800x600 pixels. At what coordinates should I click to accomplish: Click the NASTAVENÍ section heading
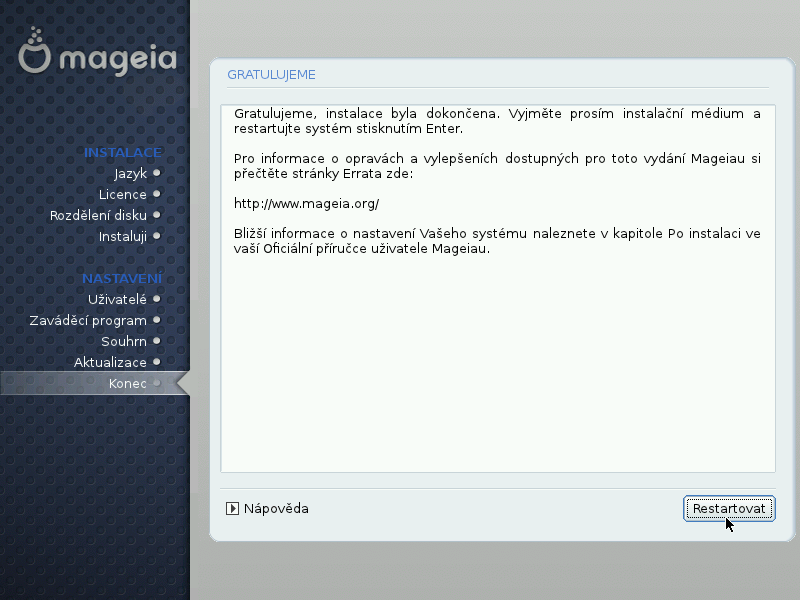pyautogui.click(x=122, y=279)
